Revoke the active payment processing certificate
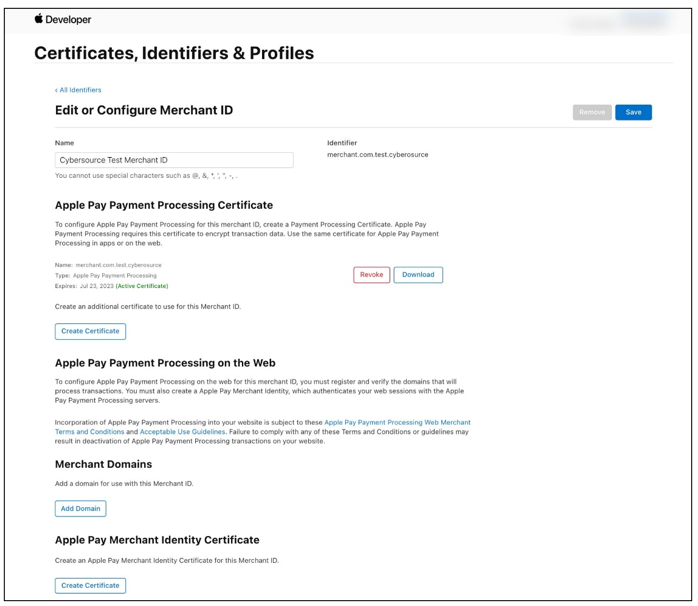The height and width of the screenshot is (606, 698). (371, 275)
